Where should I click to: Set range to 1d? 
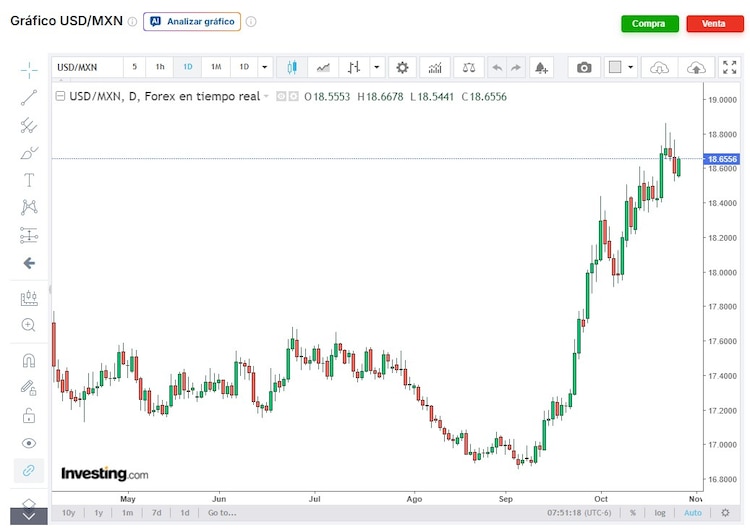(x=185, y=513)
